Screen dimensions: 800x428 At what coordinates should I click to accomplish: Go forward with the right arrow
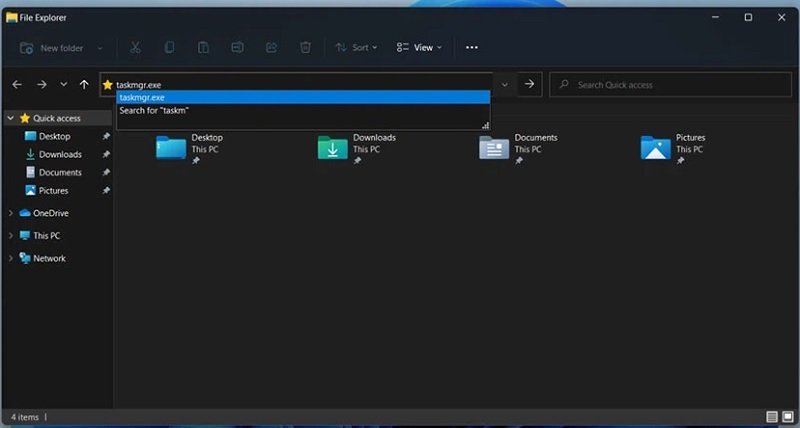point(42,85)
